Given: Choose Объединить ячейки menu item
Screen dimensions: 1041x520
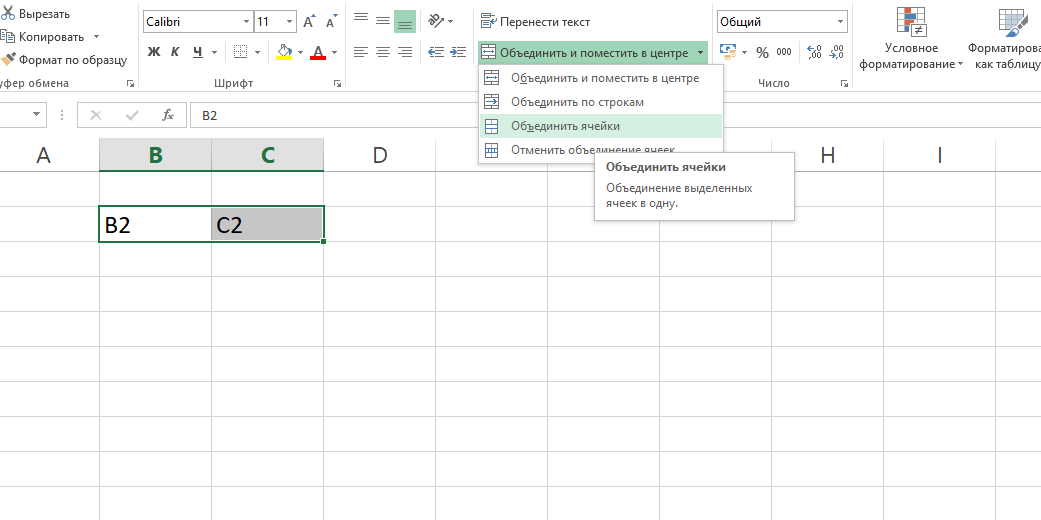Looking at the screenshot, I should pyautogui.click(x=600, y=126).
